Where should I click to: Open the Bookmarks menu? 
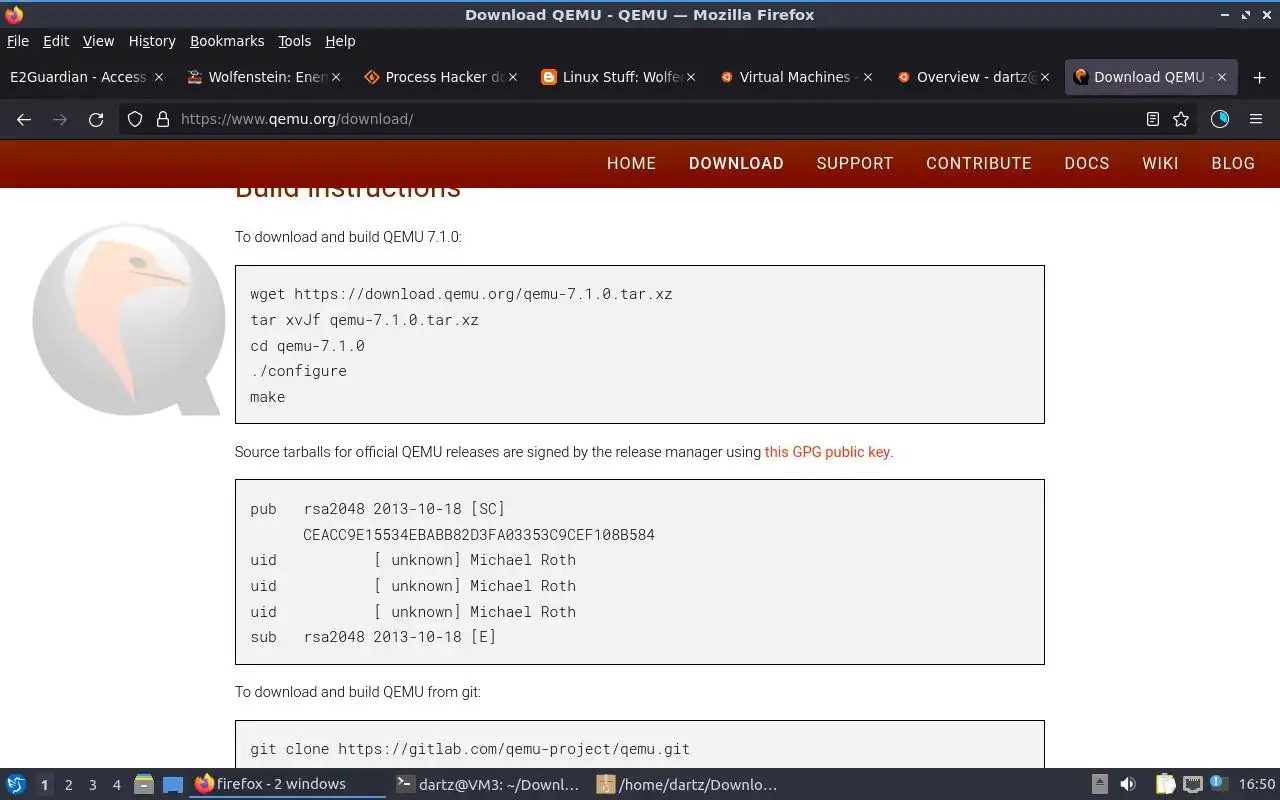227,41
